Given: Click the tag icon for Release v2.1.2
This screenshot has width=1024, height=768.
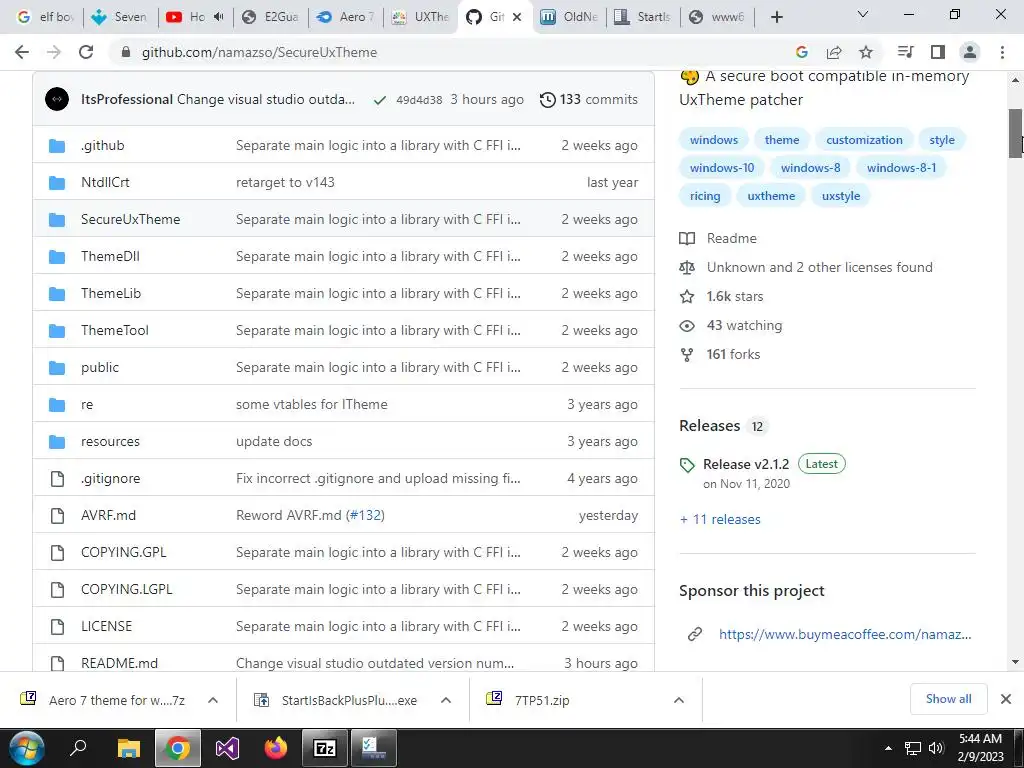Looking at the screenshot, I should [687, 465].
